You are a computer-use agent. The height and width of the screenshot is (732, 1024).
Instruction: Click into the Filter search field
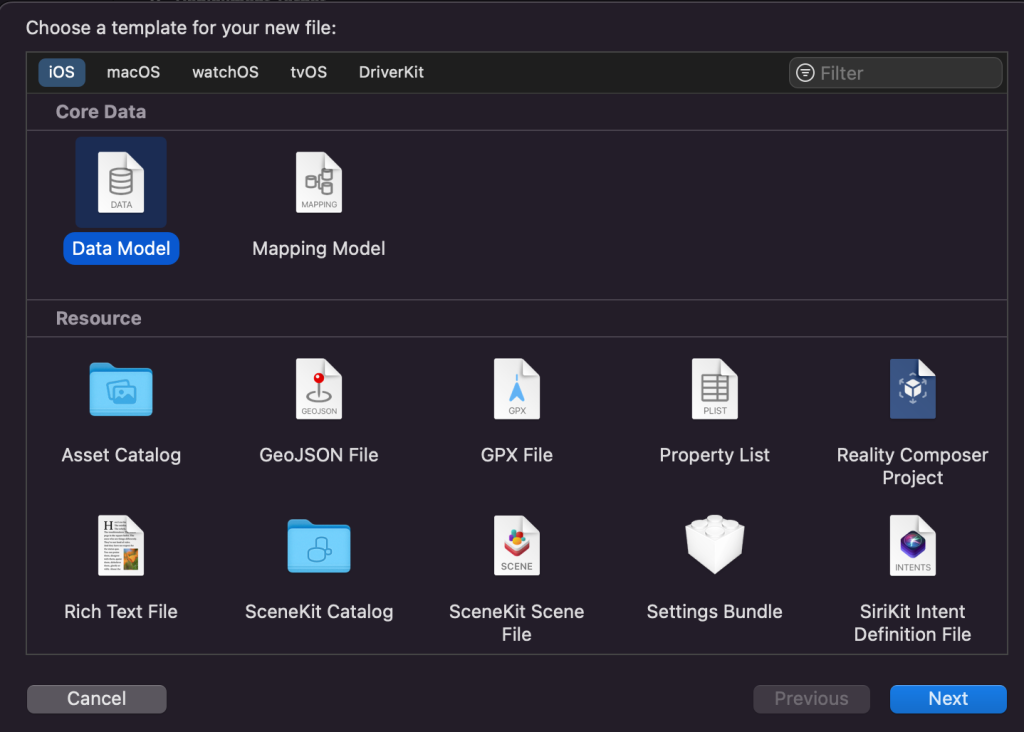[x=905, y=73]
